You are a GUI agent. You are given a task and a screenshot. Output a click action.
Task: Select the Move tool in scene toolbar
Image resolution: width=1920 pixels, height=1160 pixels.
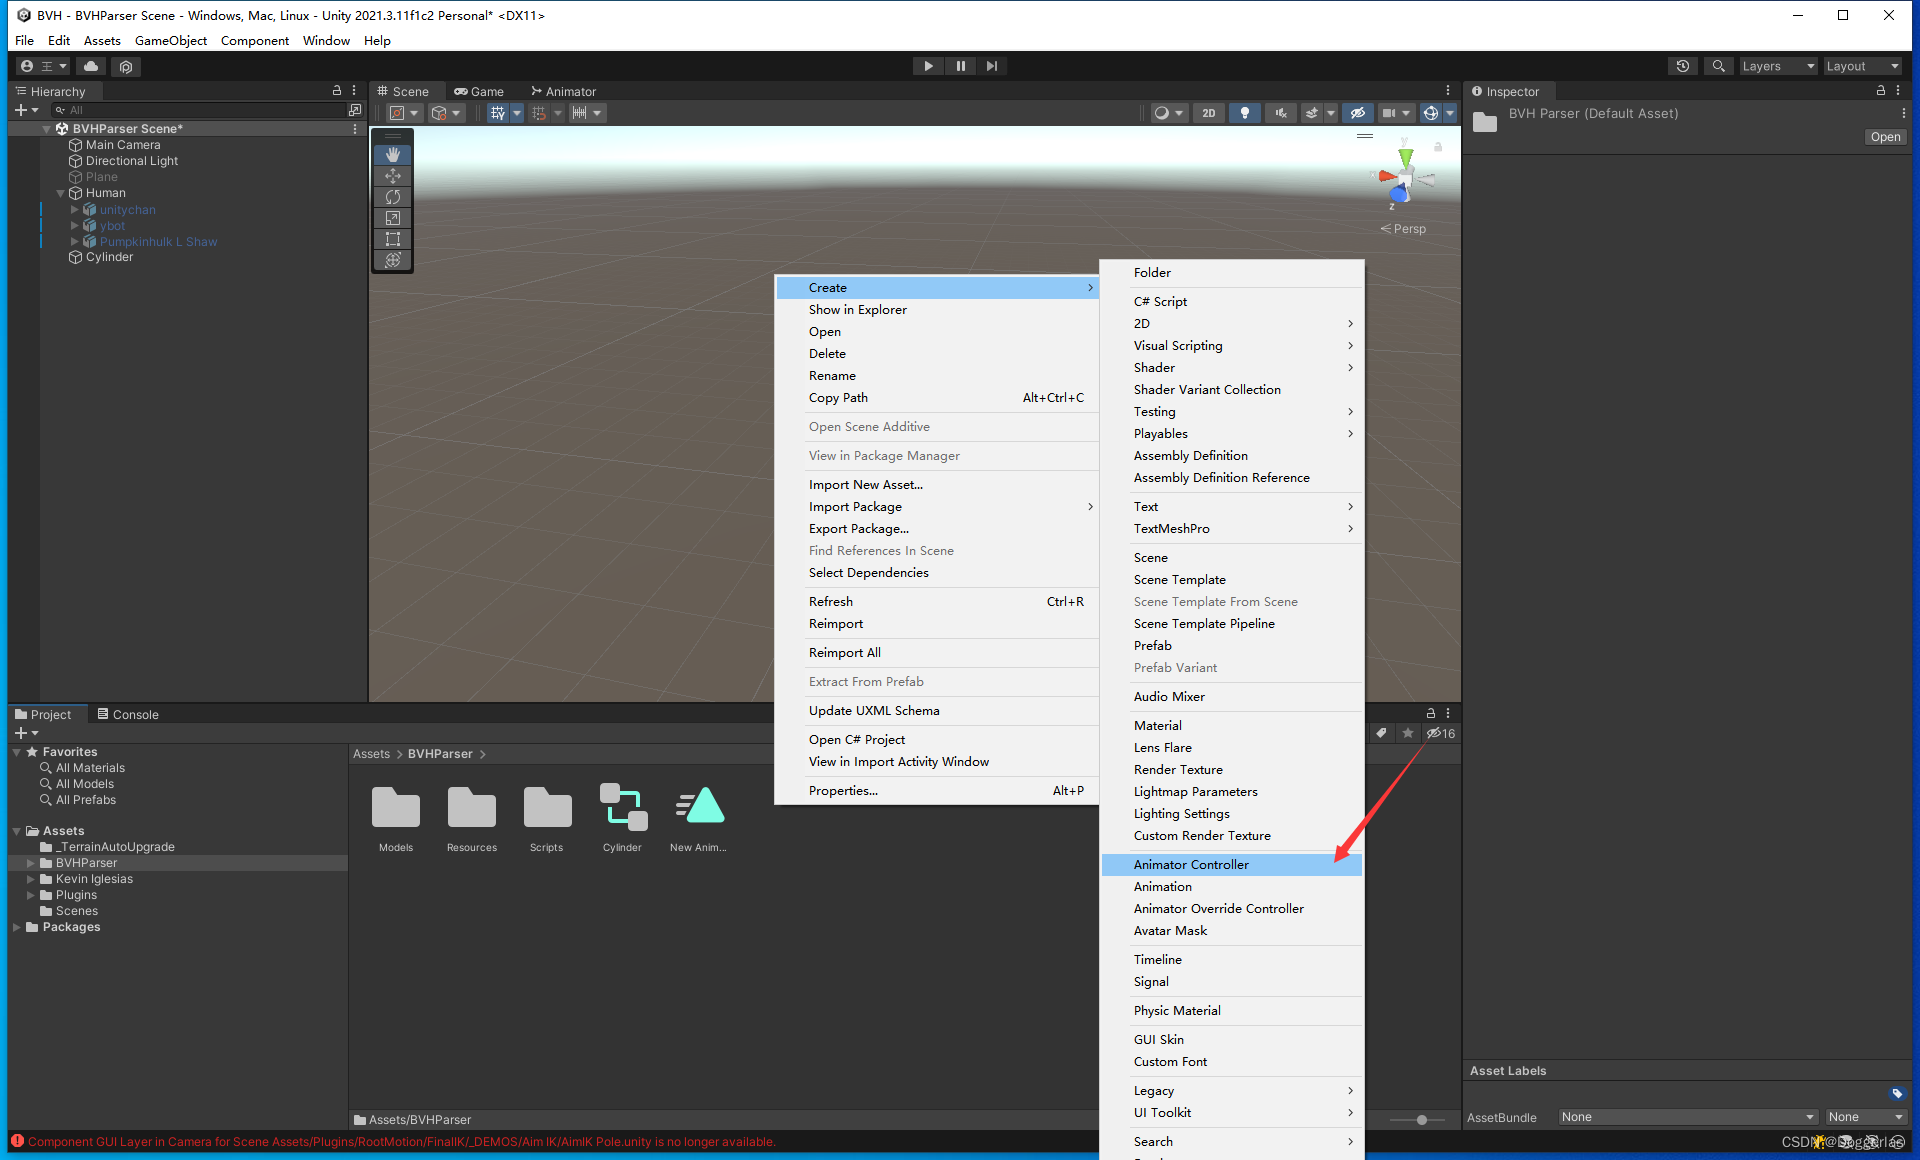393,176
